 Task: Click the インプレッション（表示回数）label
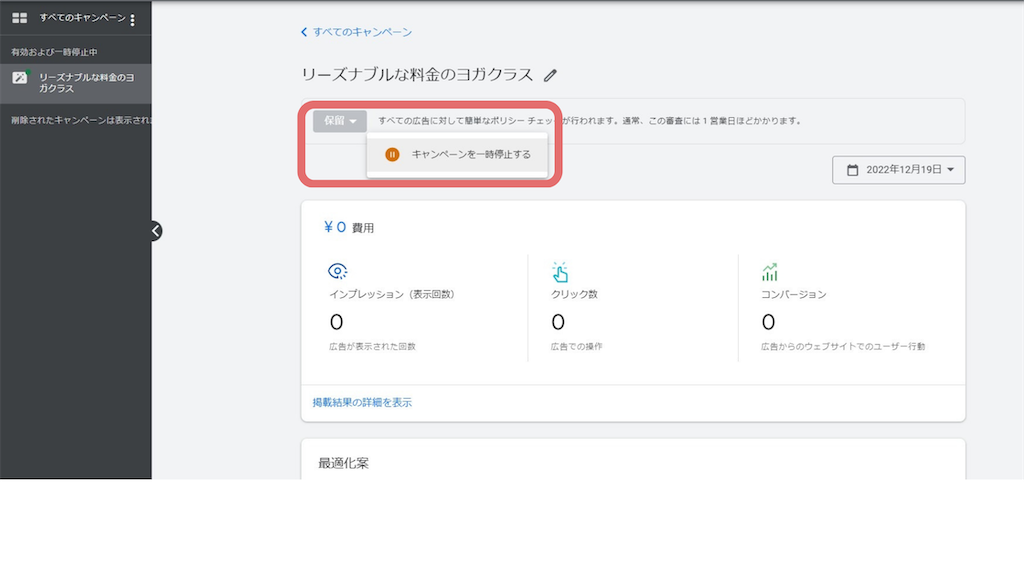tap(392, 295)
